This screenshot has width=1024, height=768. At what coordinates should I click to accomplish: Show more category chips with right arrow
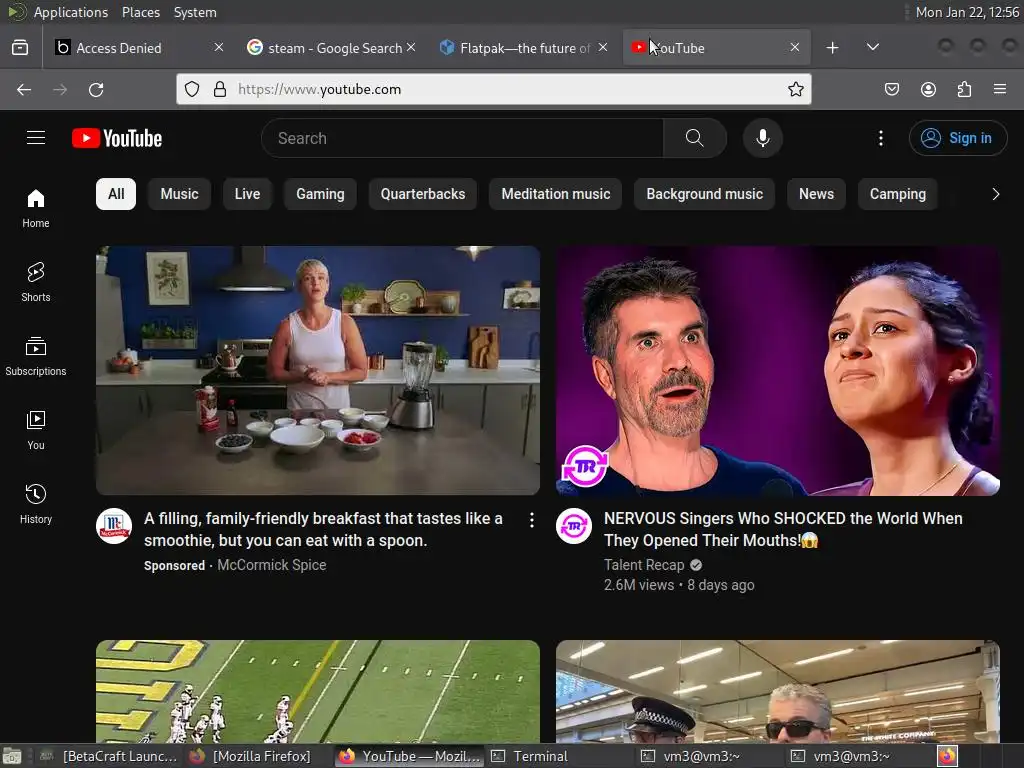tap(995, 194)
